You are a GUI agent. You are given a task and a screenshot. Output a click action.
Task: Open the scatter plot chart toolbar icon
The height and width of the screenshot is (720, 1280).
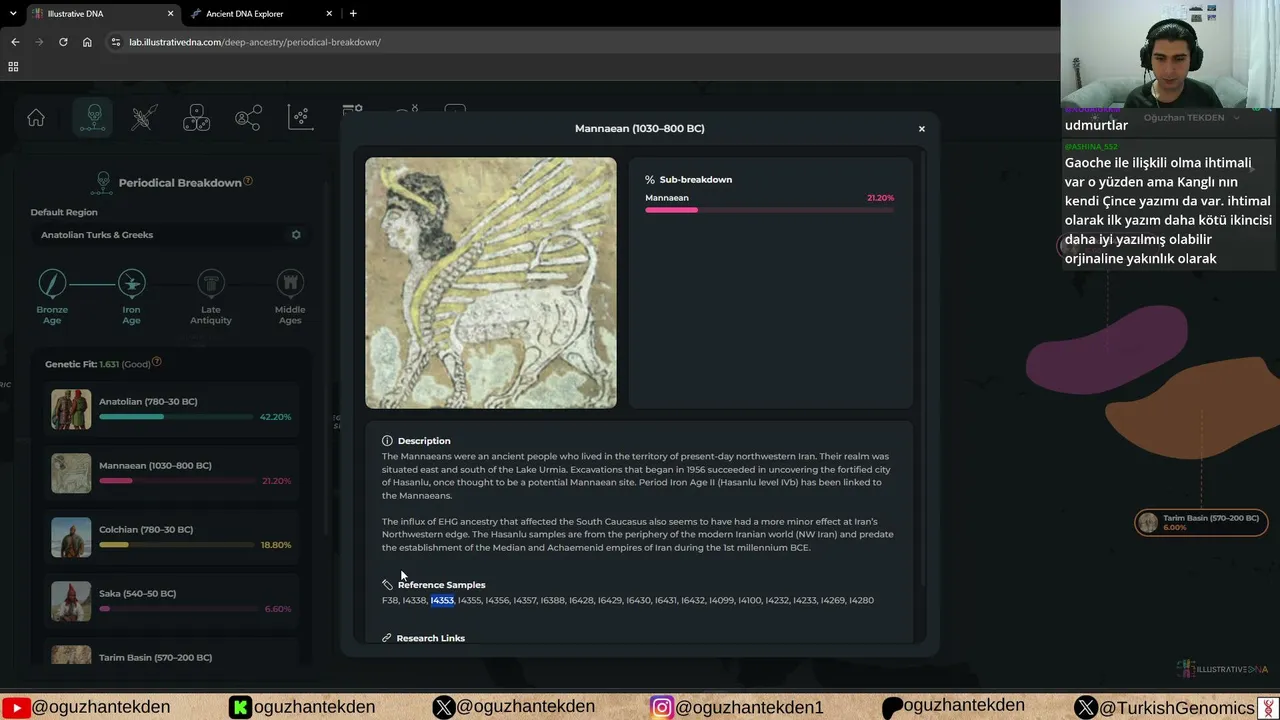300,118
